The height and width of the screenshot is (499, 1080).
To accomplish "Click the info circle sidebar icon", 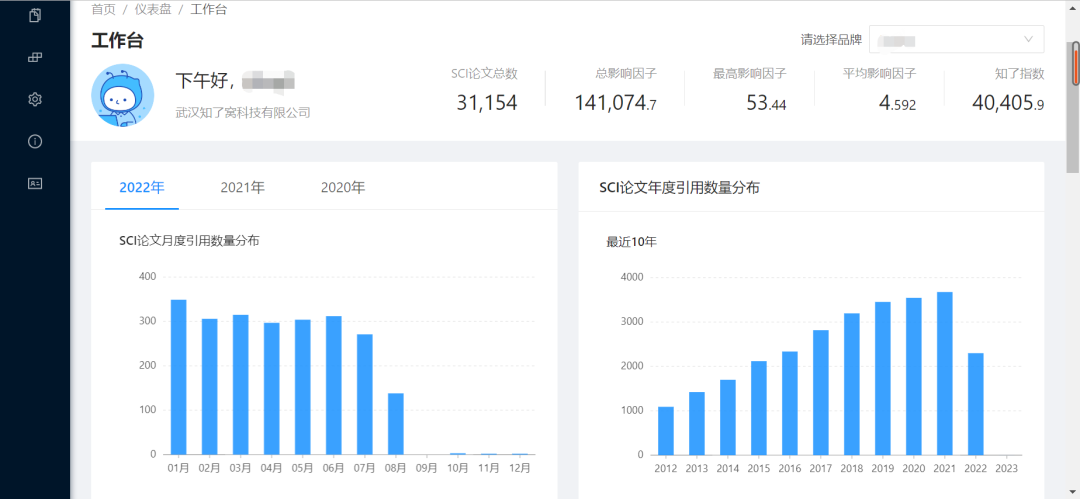I will pyautogui.click(x=35, y=141).
